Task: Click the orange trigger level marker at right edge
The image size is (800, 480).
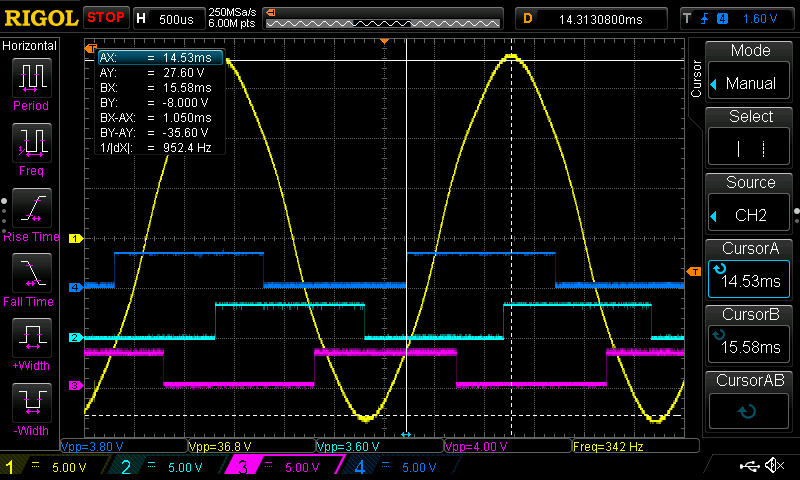Action: tap(694, 271)
